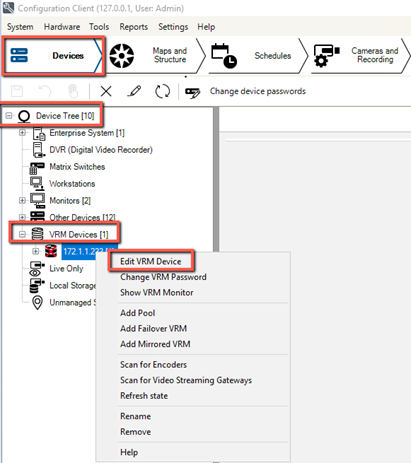
Task: Click the VRM Devices database icon
Action: [x=37, y=234]
